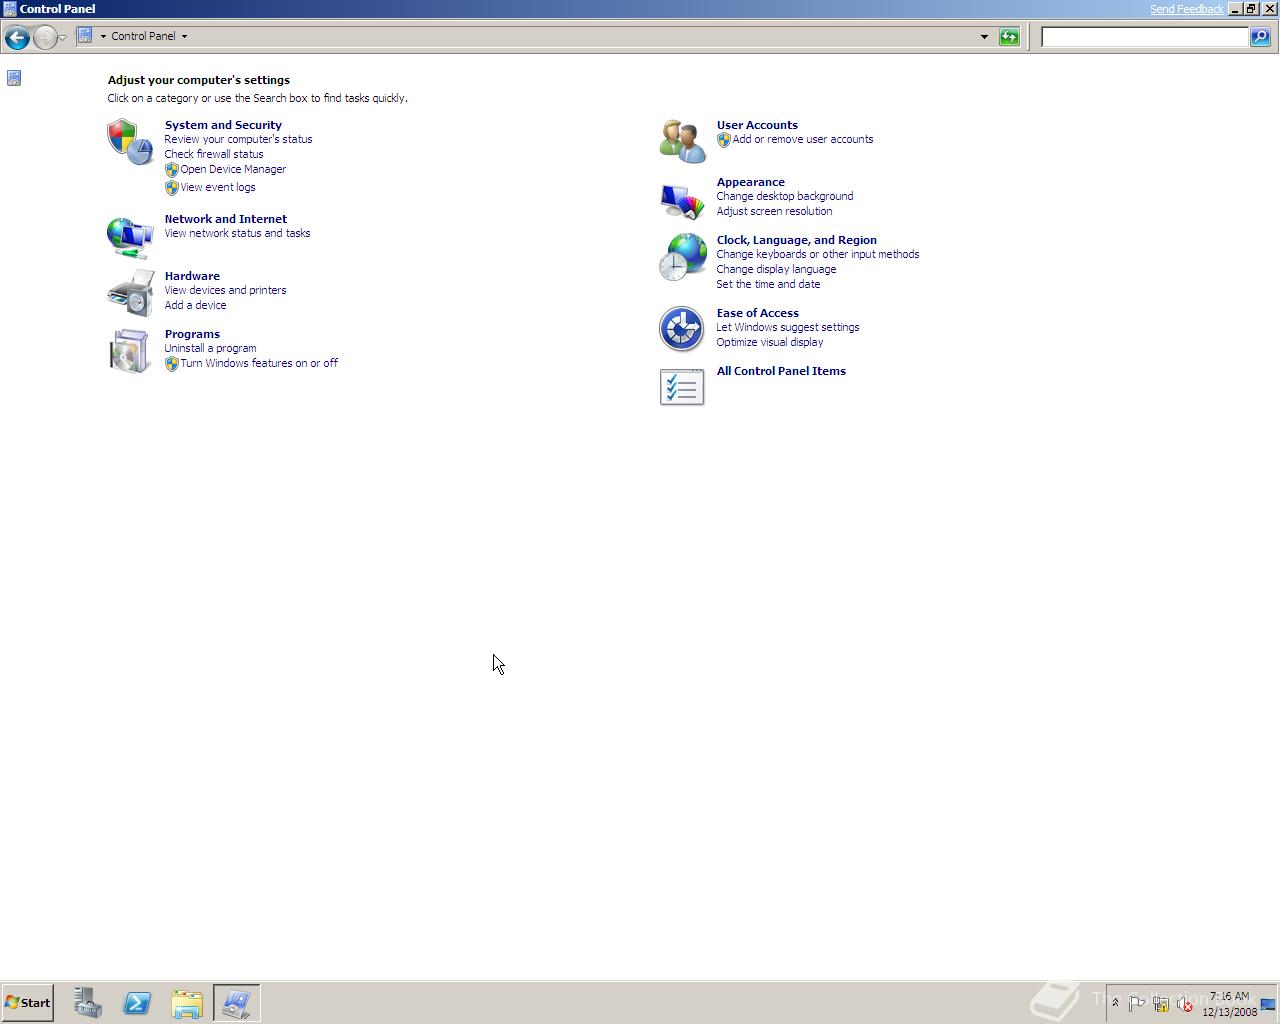Click the muted volume tray icon

click(x=1185, y=1003)
